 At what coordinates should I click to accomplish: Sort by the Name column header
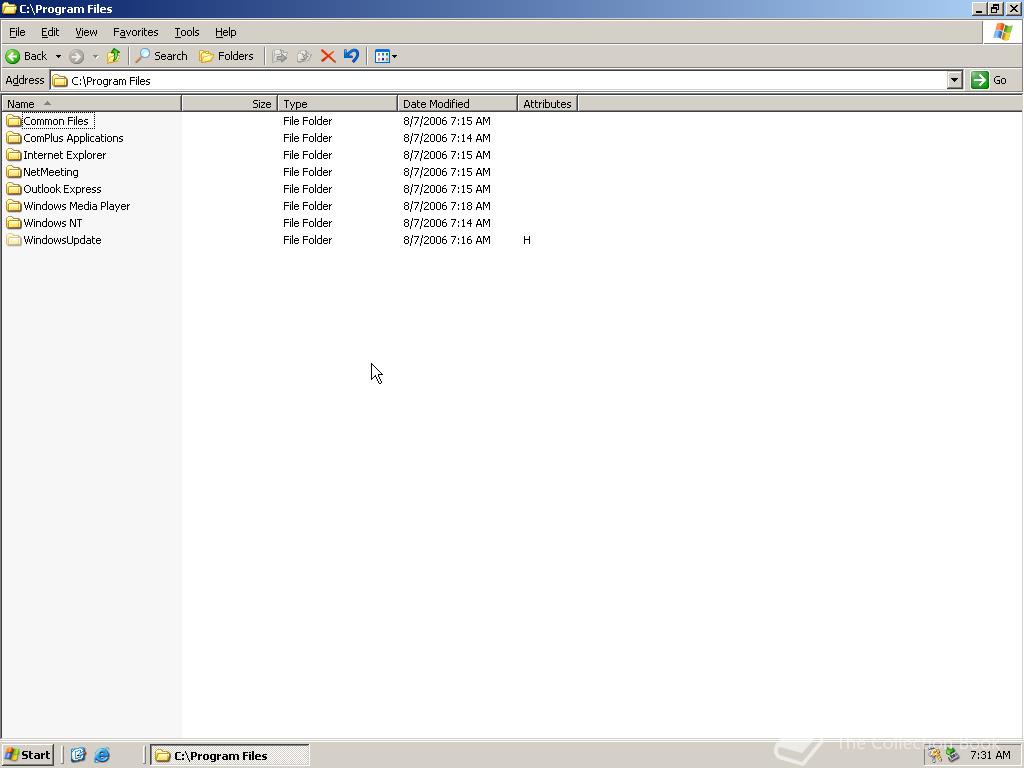point(91,104)
